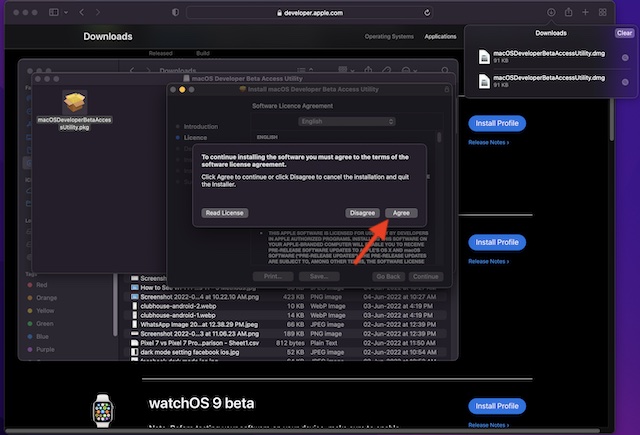Select clubhouse-android-2.webp in Finder list
The image size is (640, 435).
284,306
